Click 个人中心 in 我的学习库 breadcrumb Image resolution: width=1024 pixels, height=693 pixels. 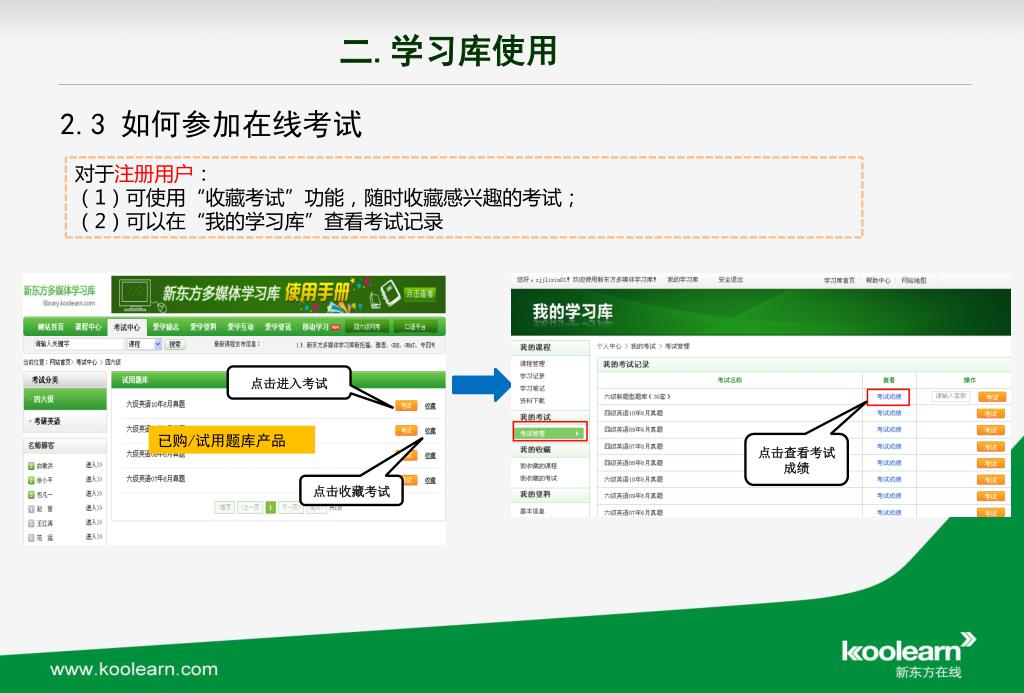coord(609,346)
